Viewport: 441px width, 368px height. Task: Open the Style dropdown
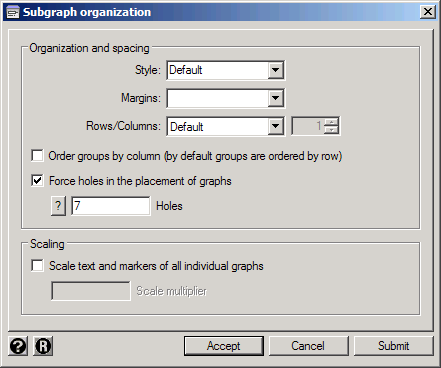(276, 70)
